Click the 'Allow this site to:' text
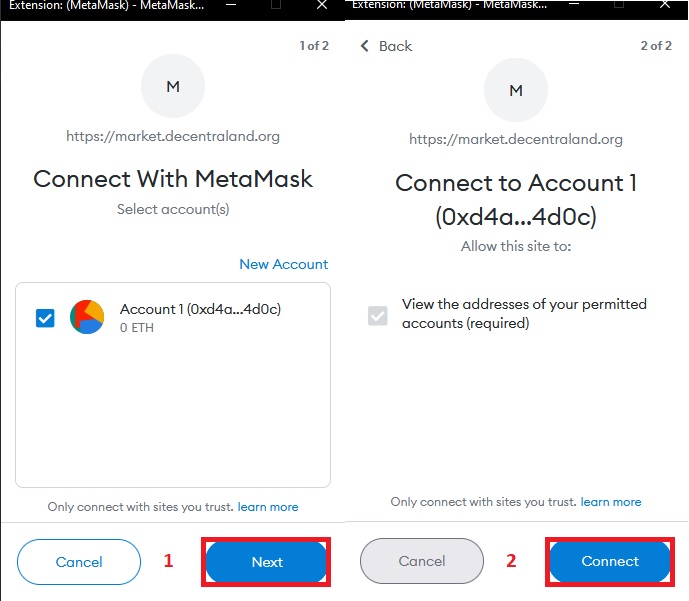 pos(516,246)
